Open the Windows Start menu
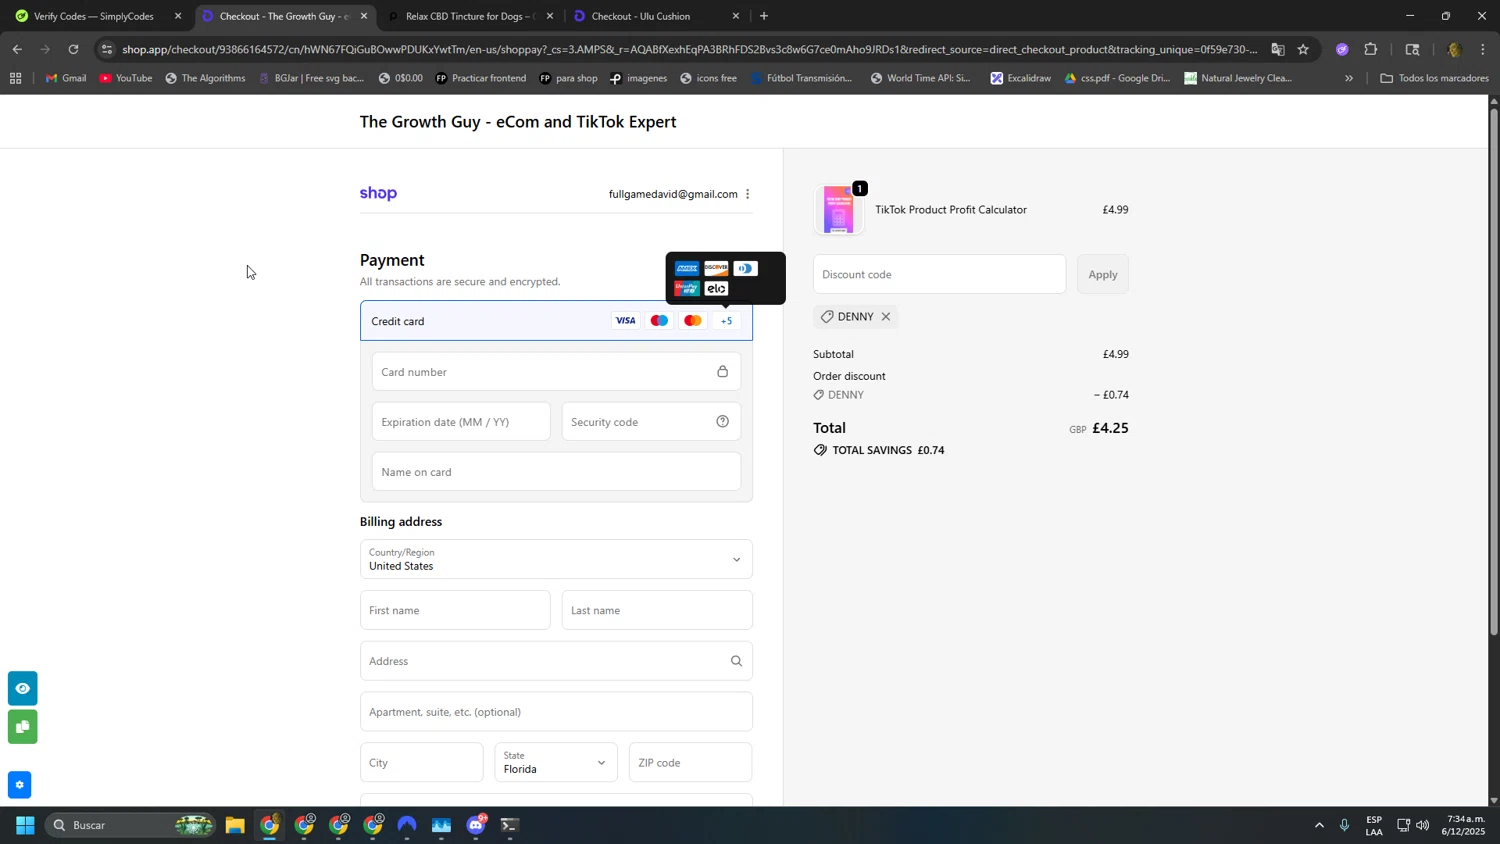This screenshot has height=844, width=1500. pyautogui.click(x=25, y=825)
